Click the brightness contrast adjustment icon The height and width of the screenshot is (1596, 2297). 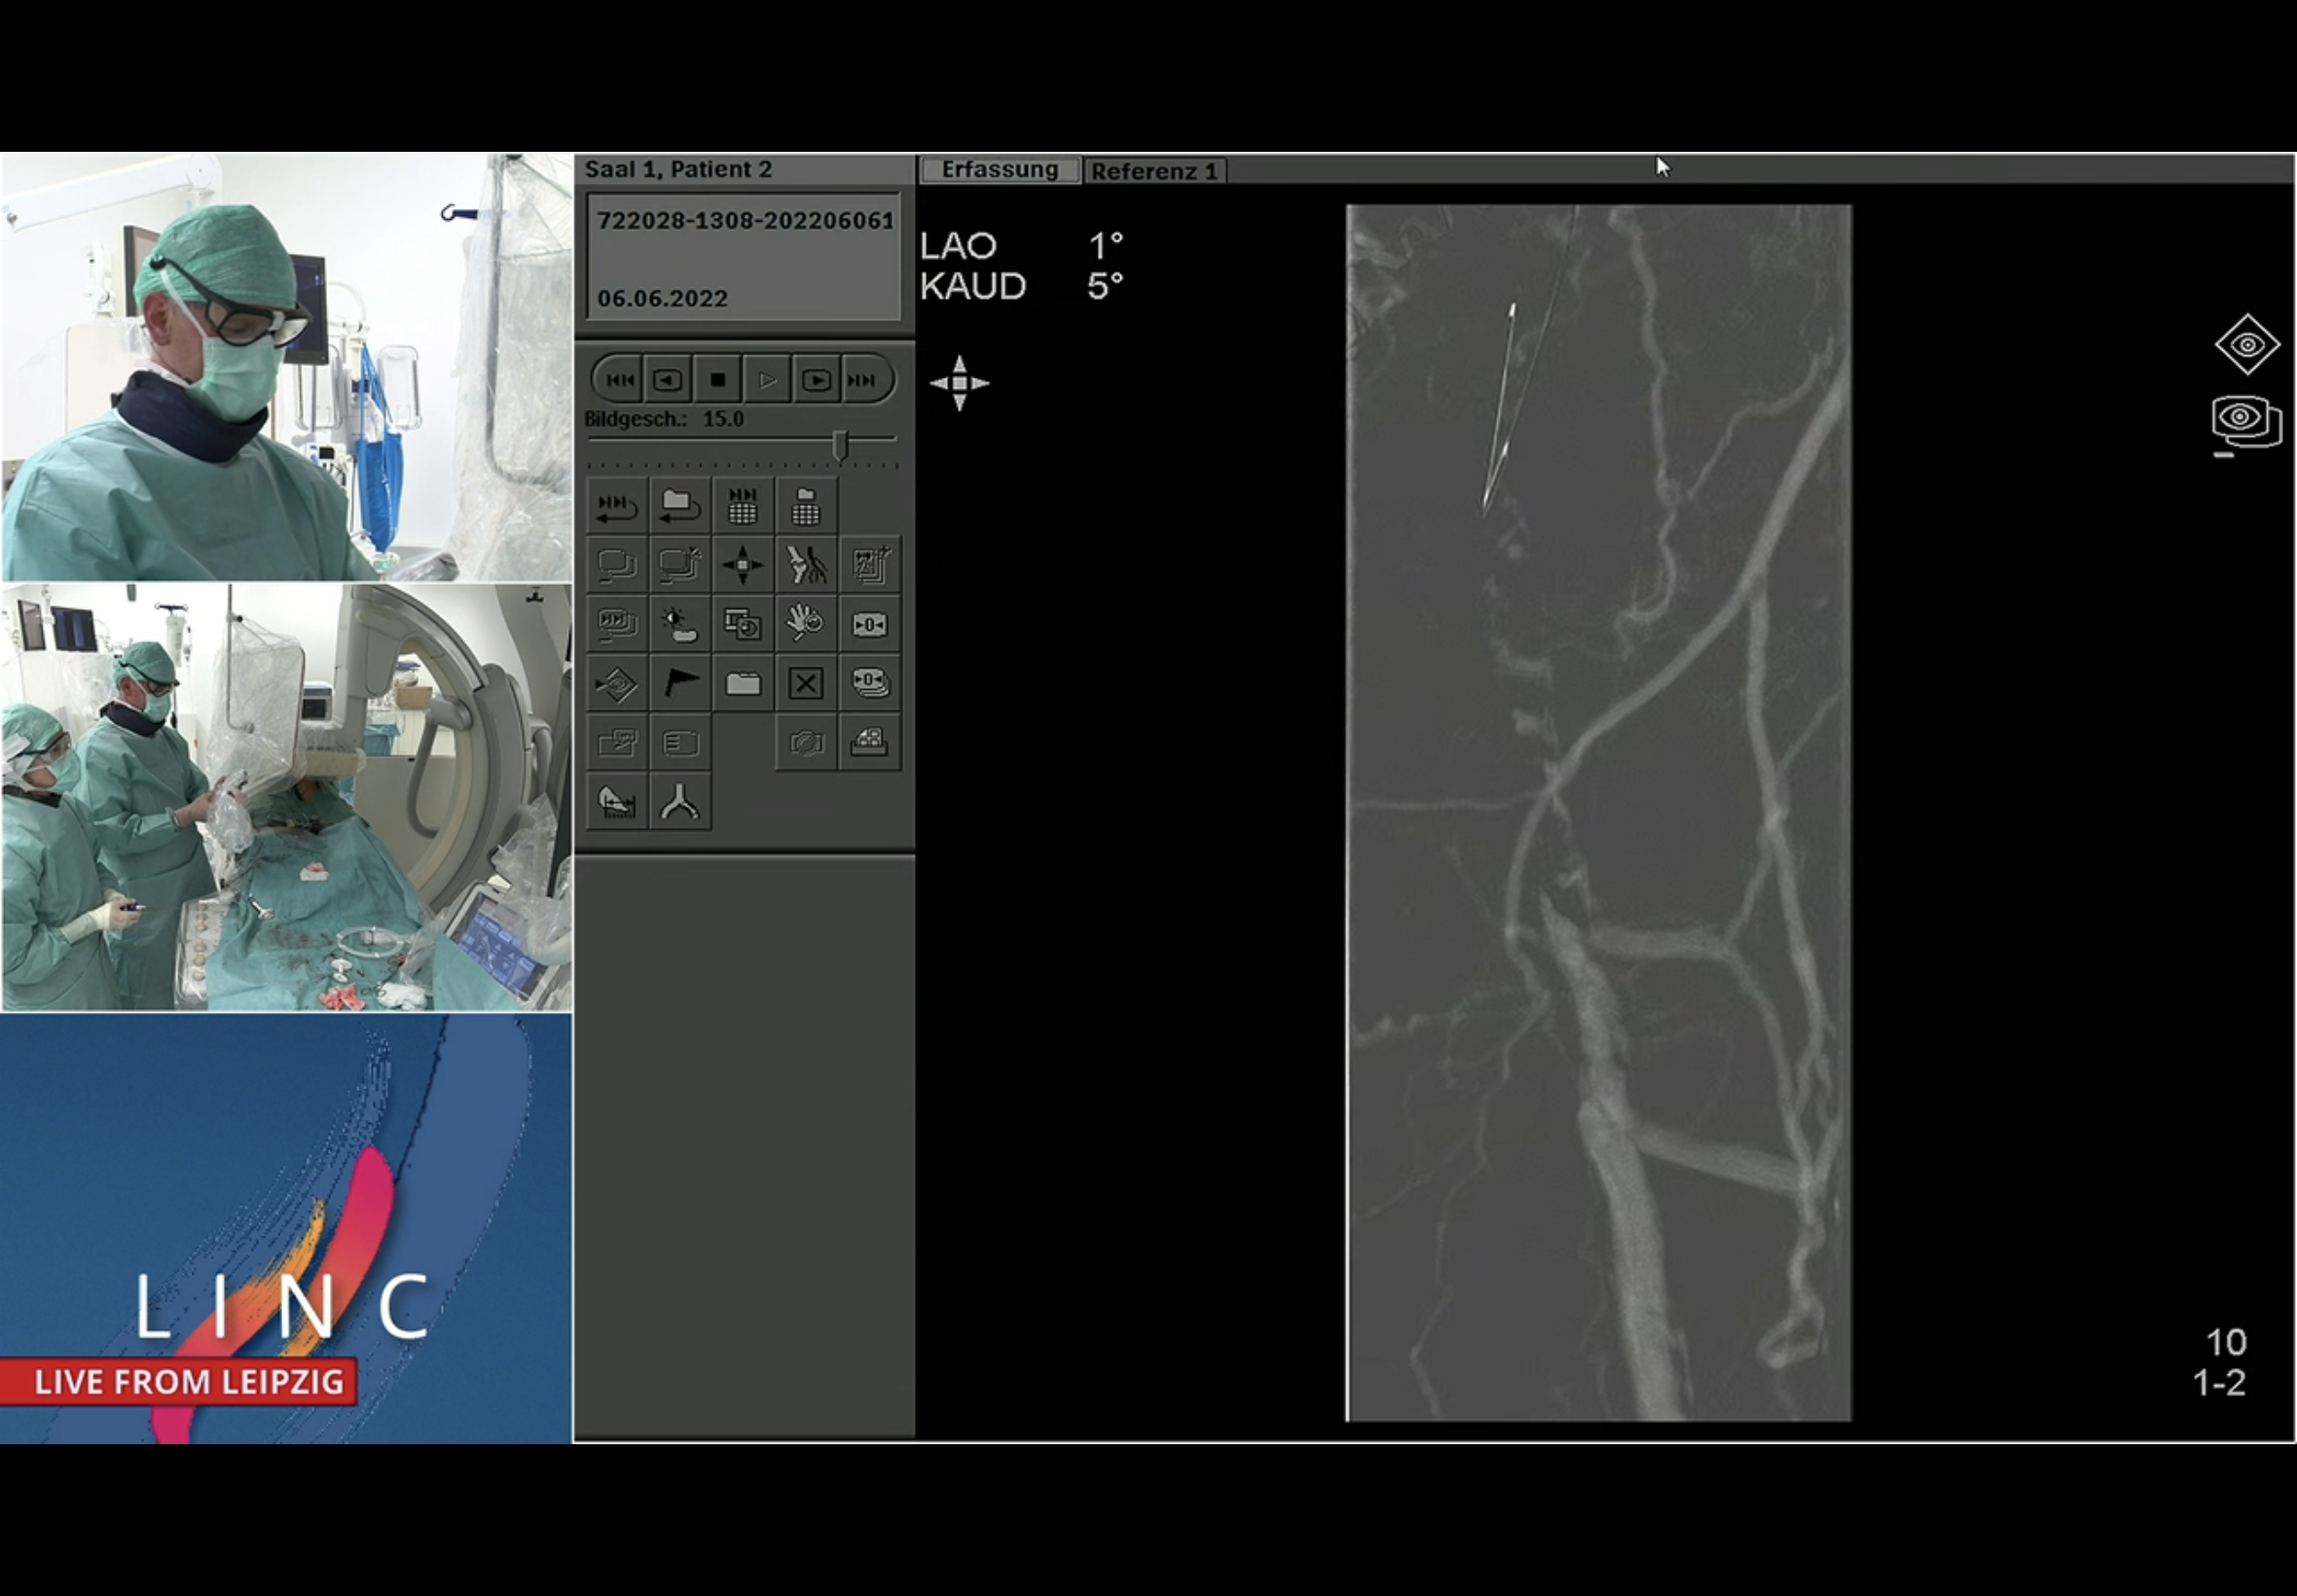pyautogui.click(x=680, y=625)
